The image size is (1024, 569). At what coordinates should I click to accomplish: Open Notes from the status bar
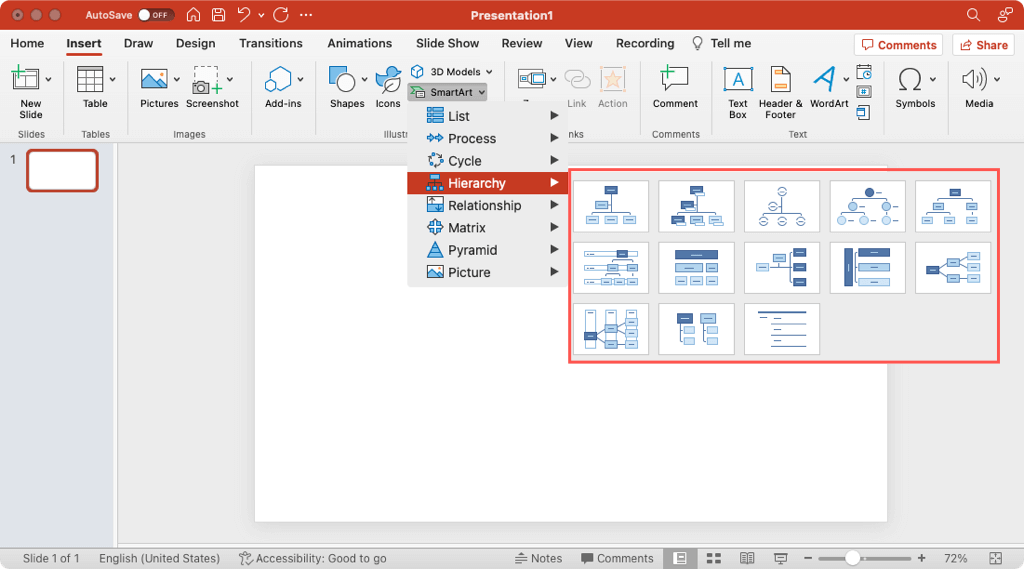538,558
